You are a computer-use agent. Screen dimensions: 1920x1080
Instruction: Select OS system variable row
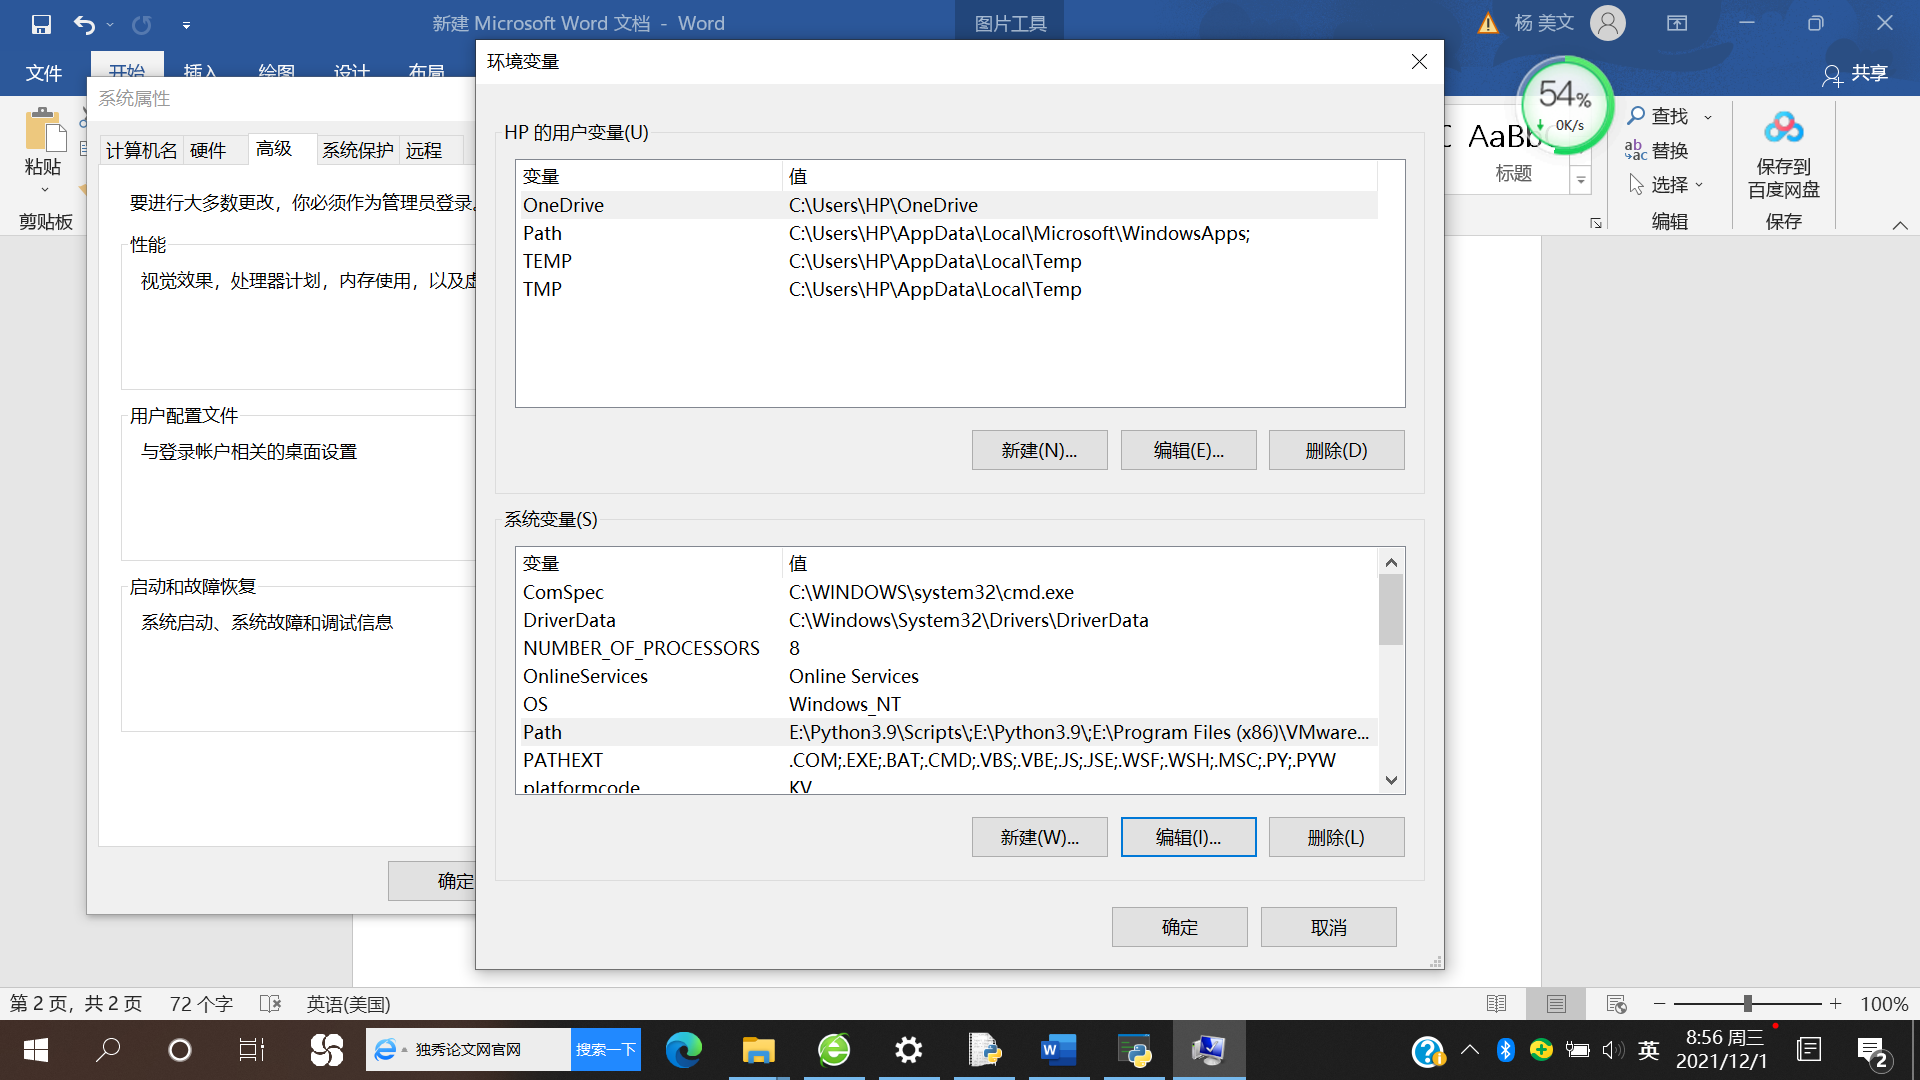pos(946,704)
